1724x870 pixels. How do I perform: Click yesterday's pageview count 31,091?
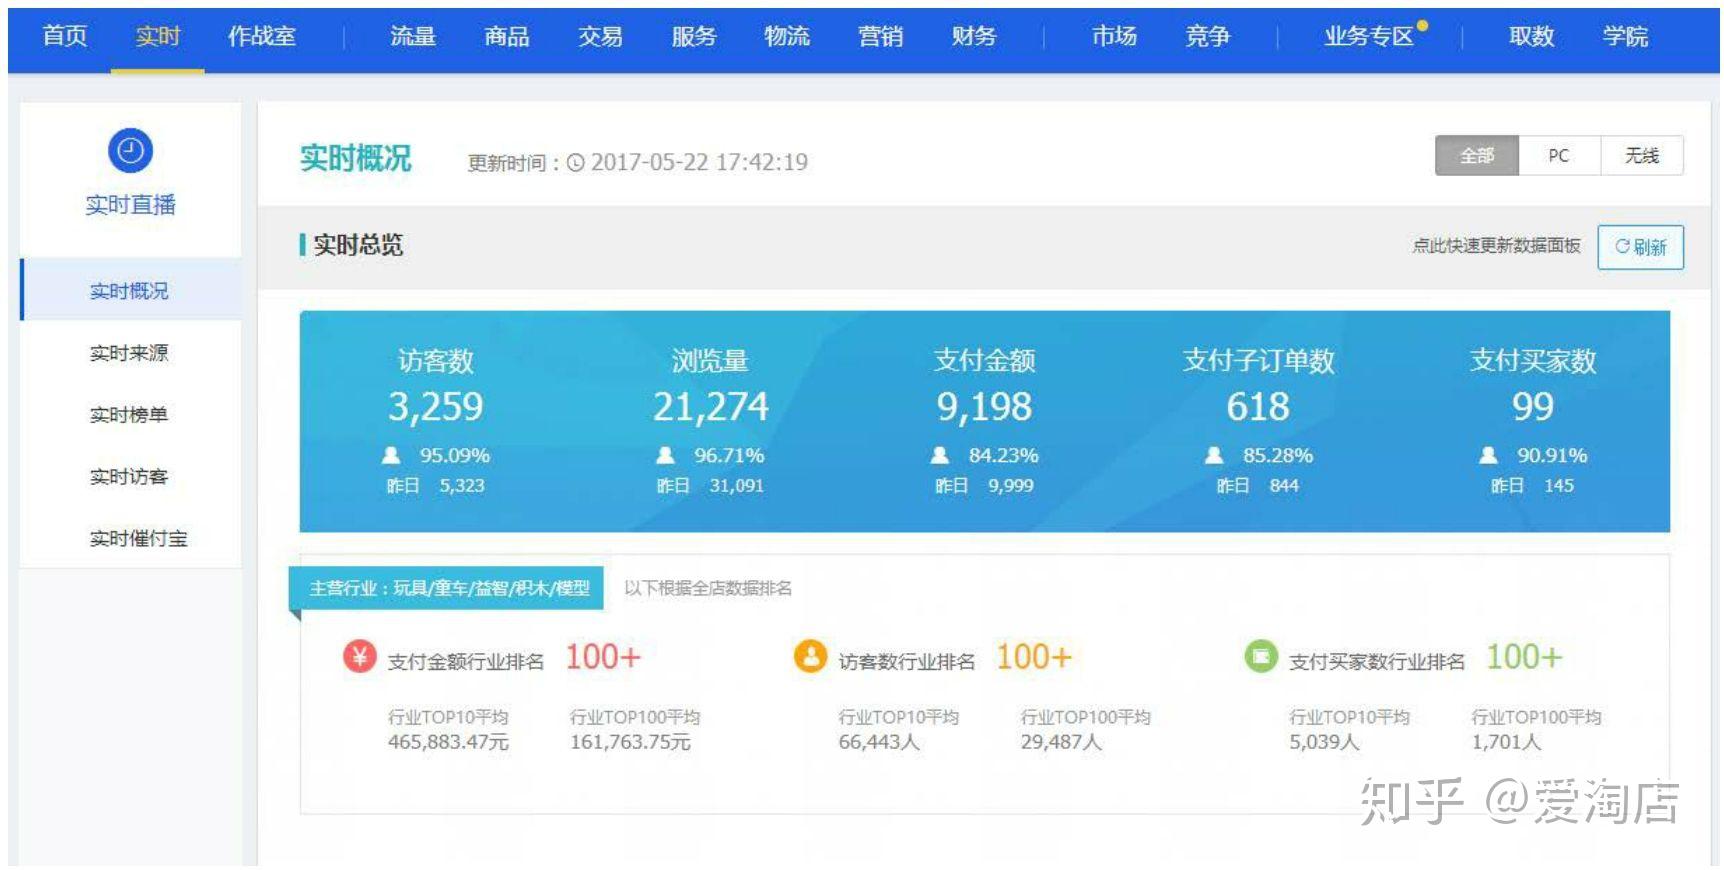click(737, 486)
